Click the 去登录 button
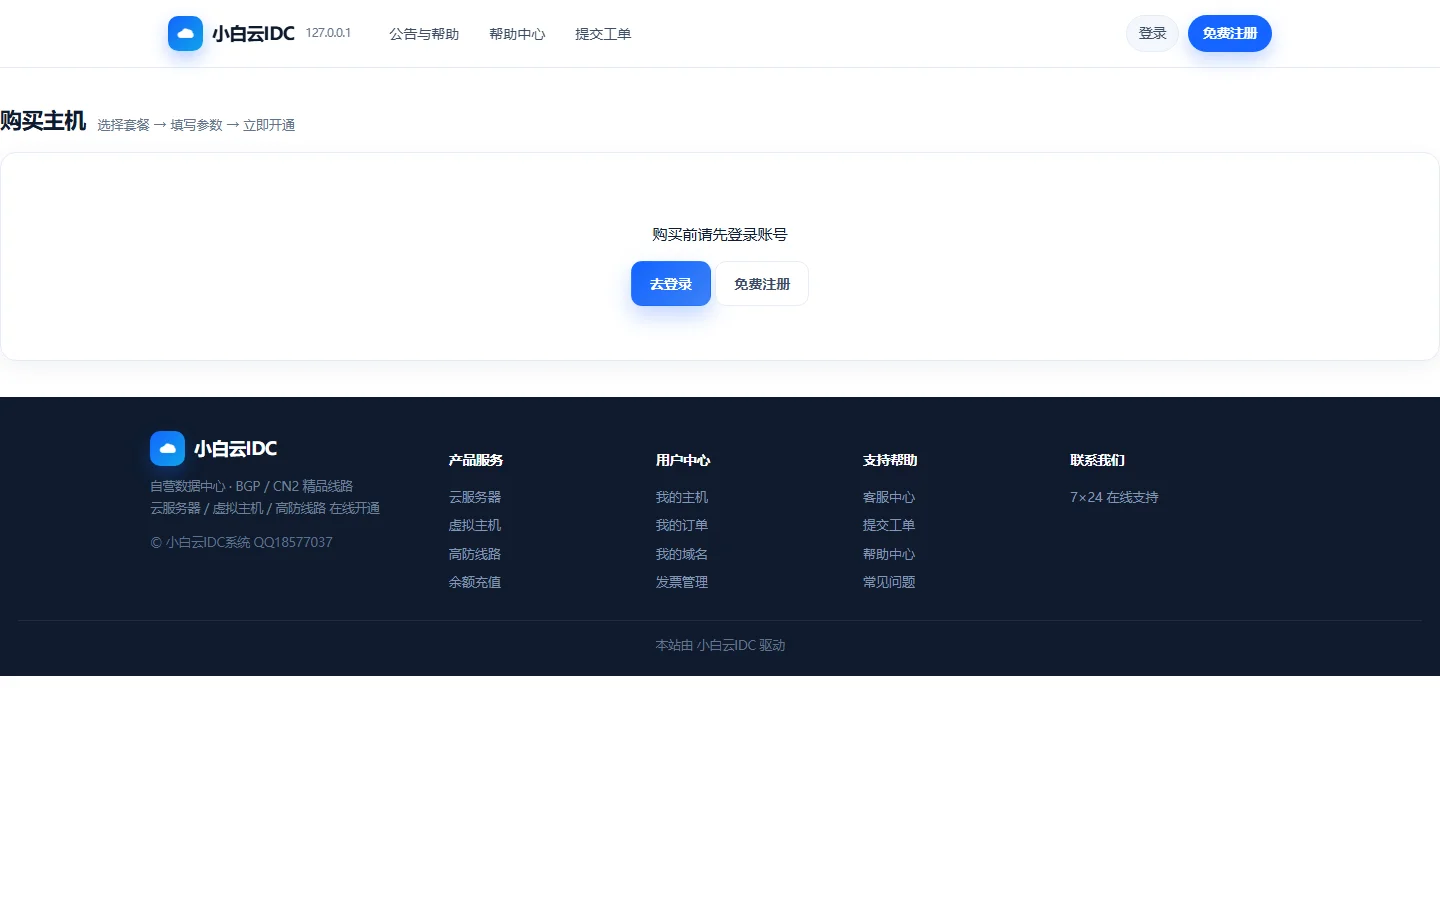The image size is (1440, 900). (x=671, y=284)
